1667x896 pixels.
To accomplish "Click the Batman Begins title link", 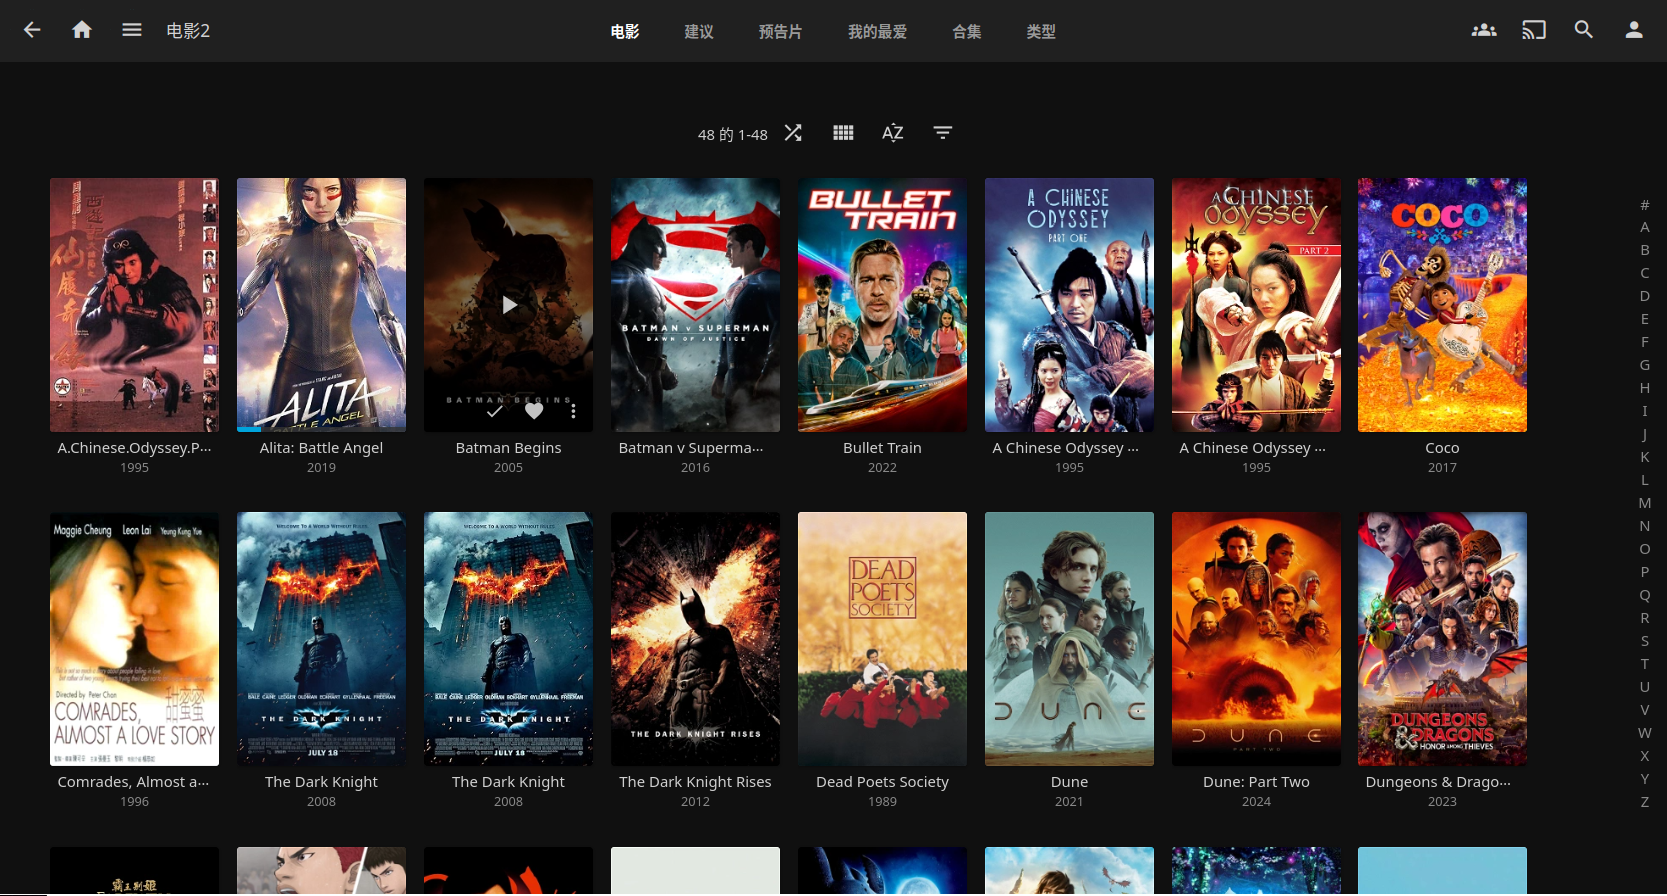I will pyautogui.click(x=508, y=448).
